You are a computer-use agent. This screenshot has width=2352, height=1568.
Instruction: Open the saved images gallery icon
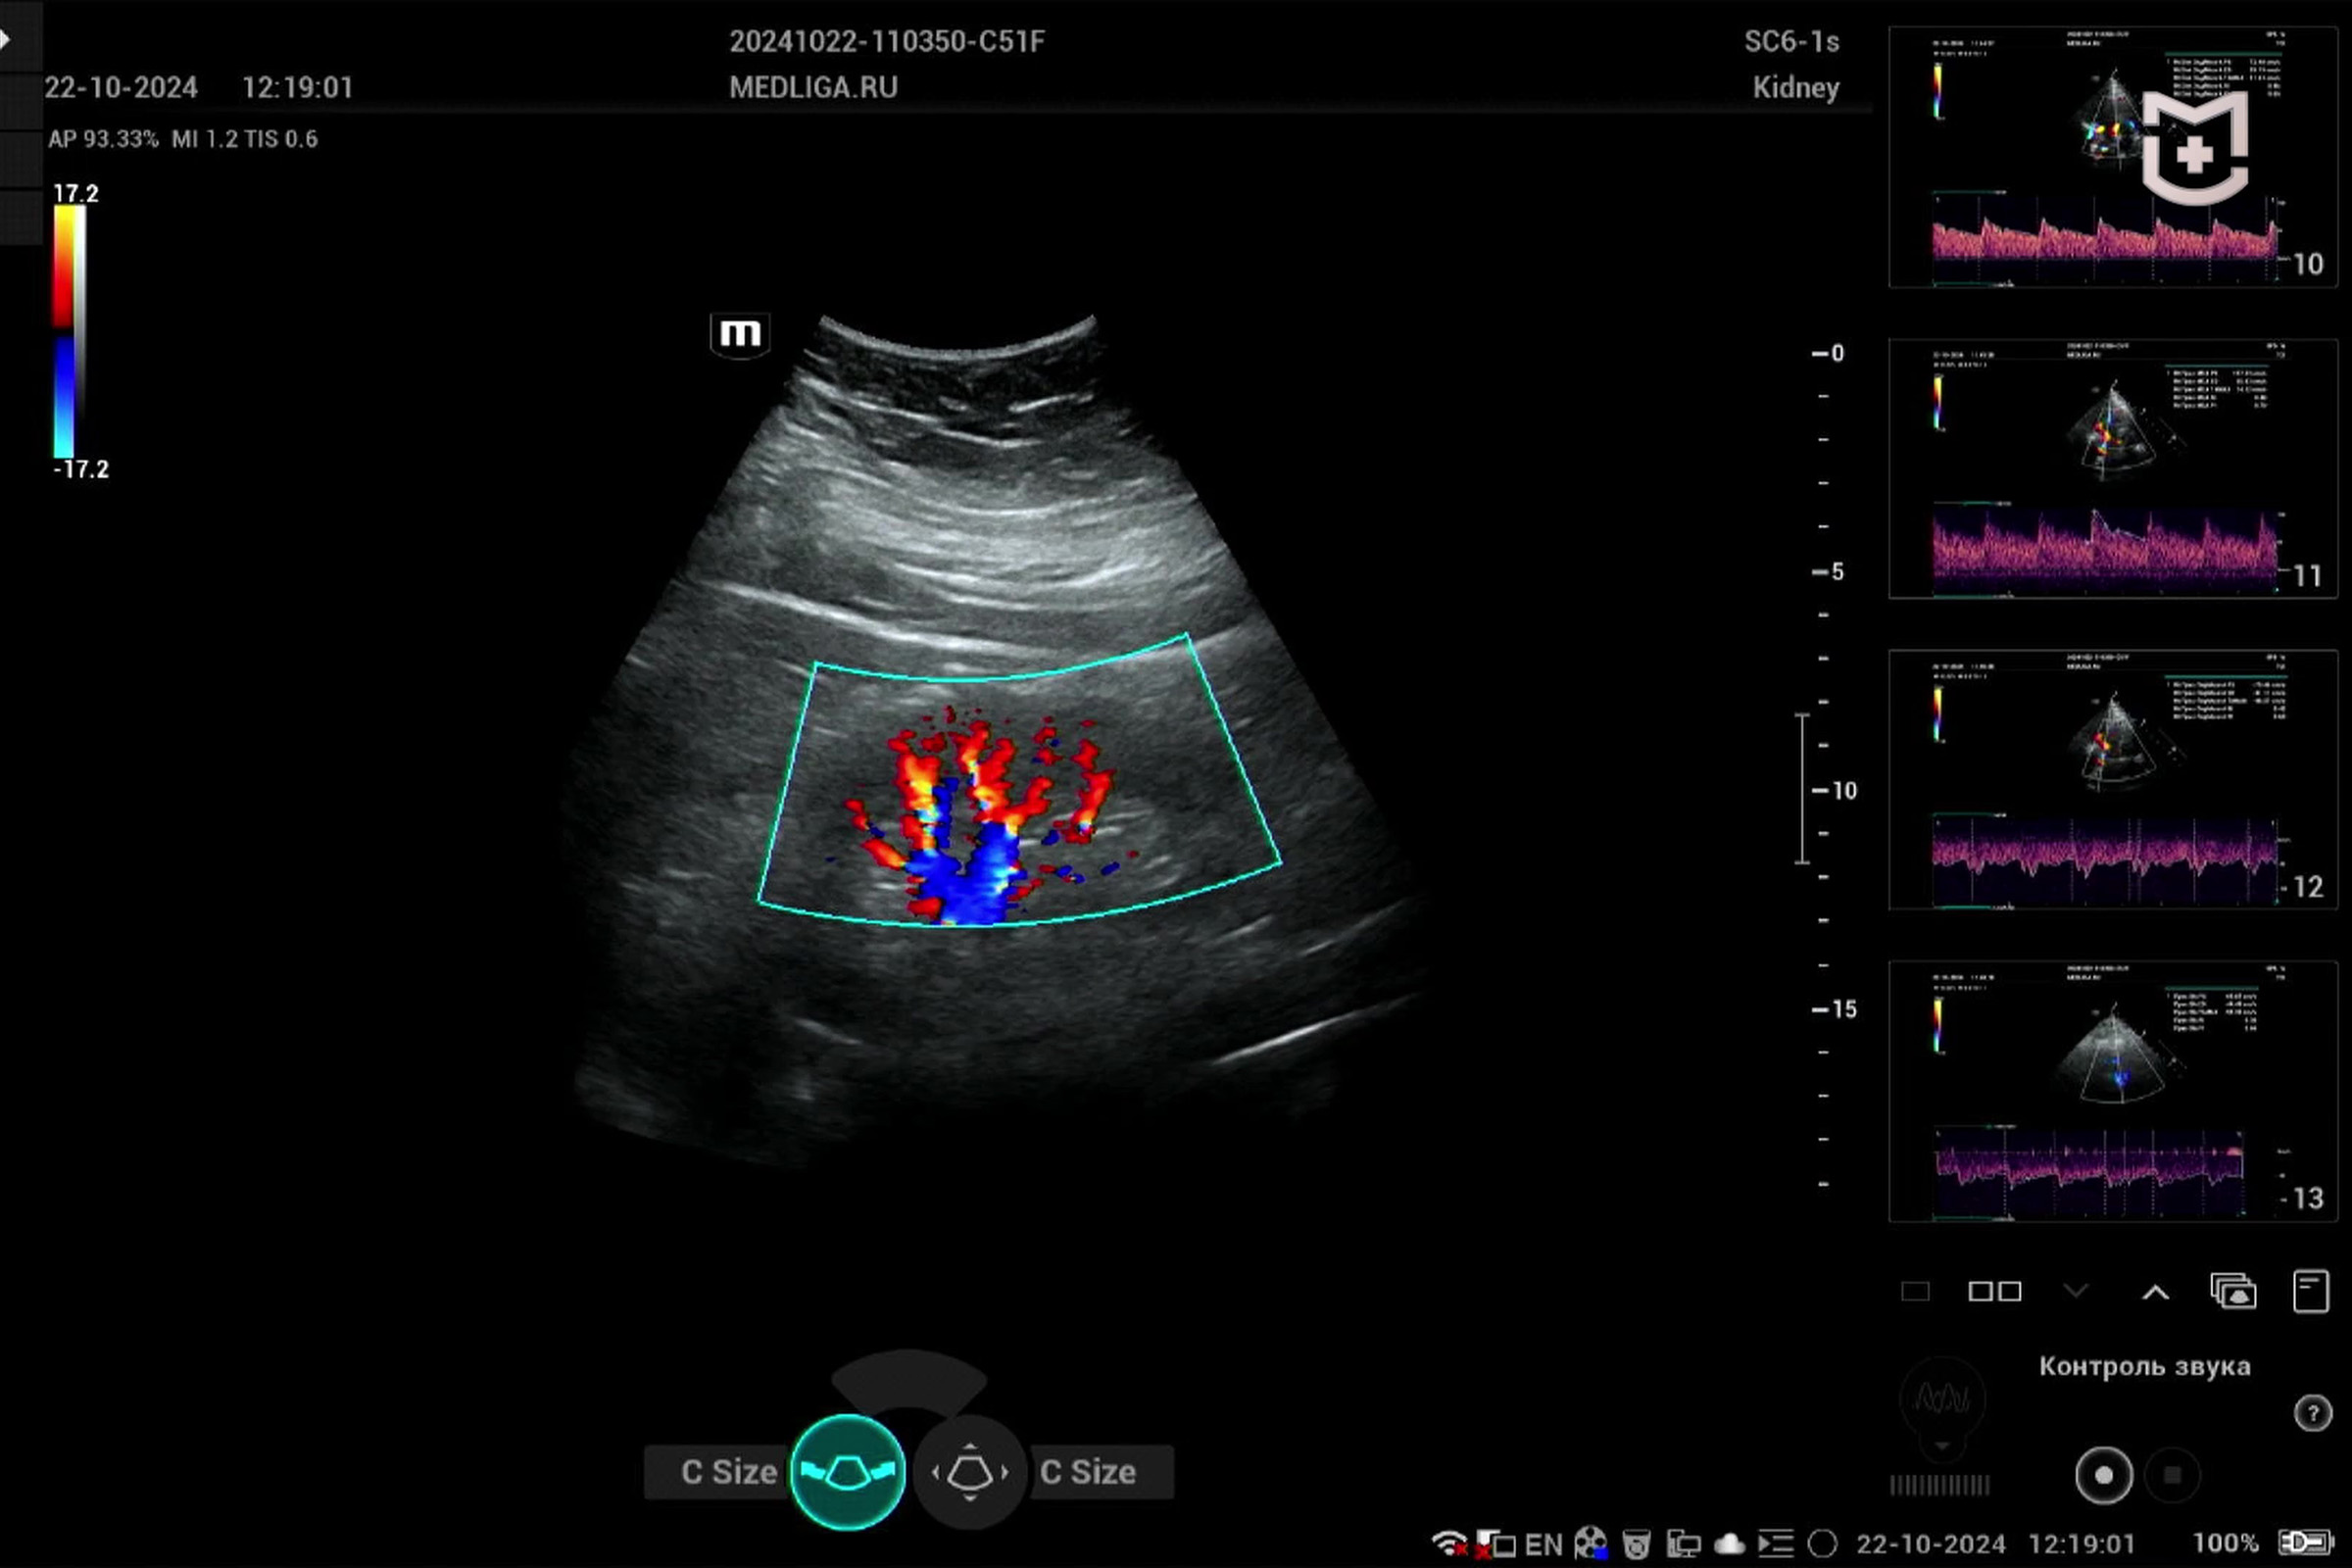[2232, 1291]
